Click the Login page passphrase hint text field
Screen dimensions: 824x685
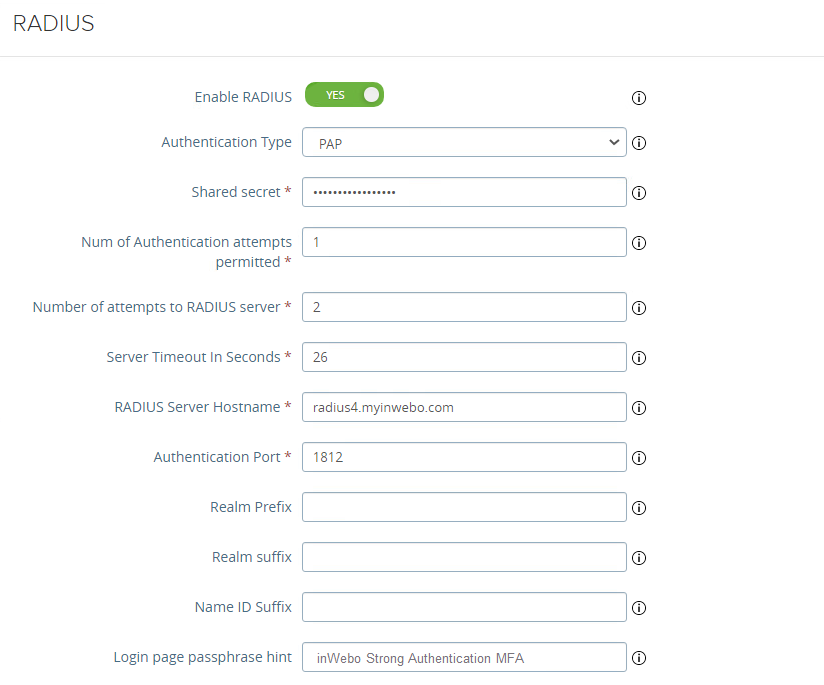click(x=463, y=657)
